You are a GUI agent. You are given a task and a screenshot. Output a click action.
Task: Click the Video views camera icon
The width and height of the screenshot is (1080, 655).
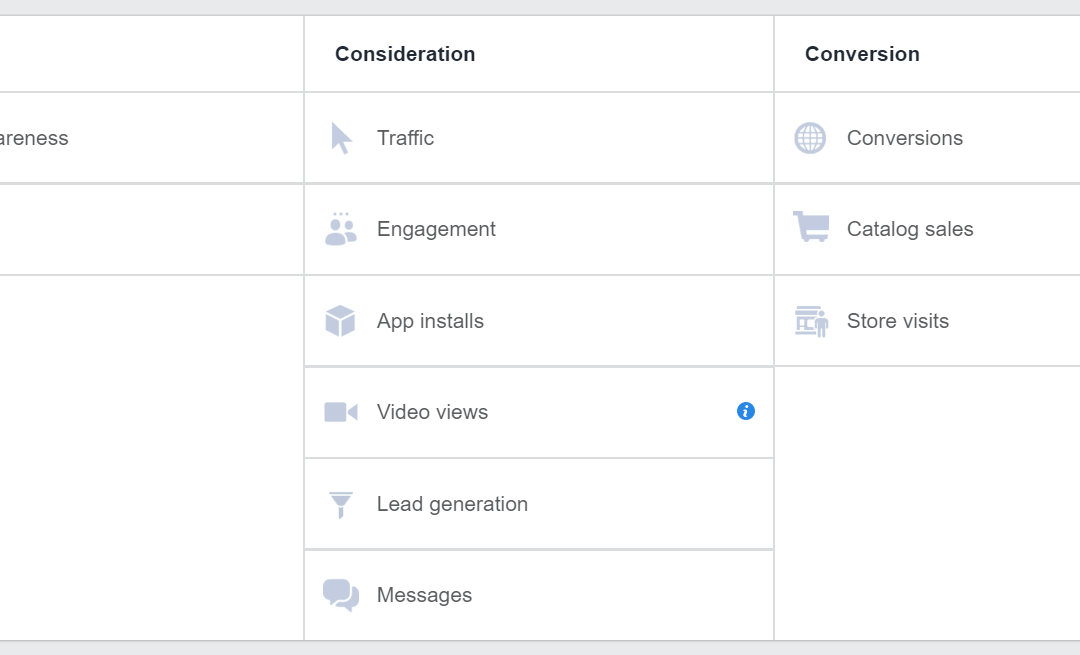pyautogui.click(x=340, y=412)
